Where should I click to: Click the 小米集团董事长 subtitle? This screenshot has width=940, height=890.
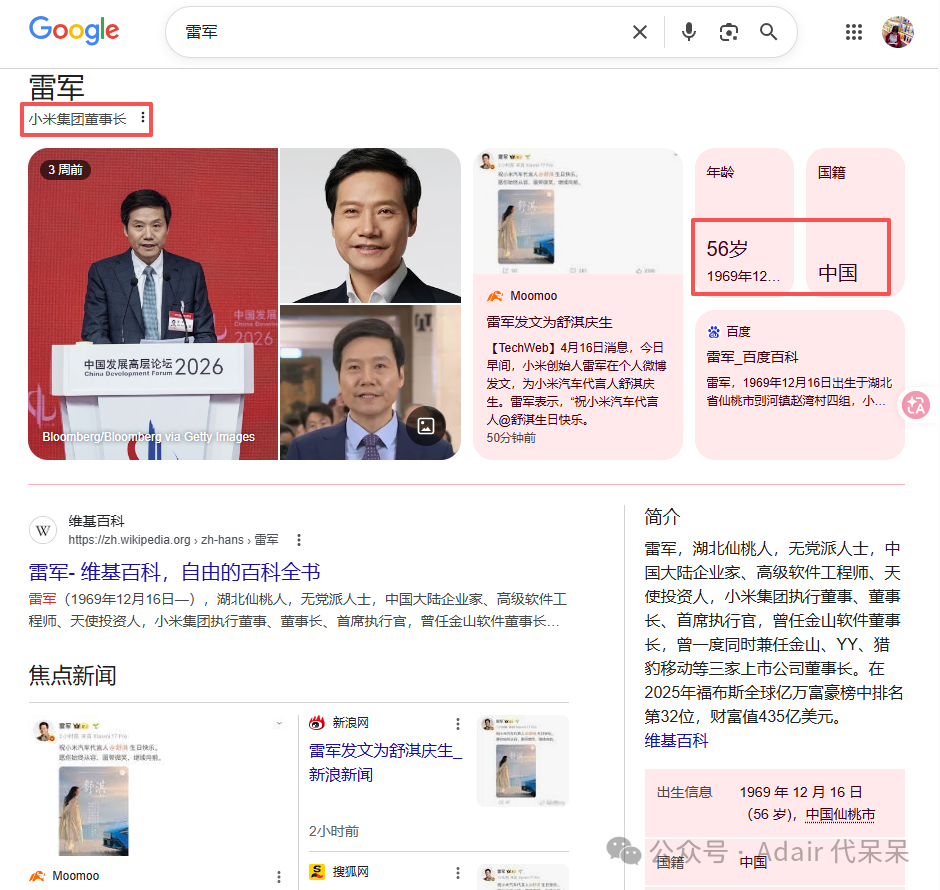click(x=77, y=119)
